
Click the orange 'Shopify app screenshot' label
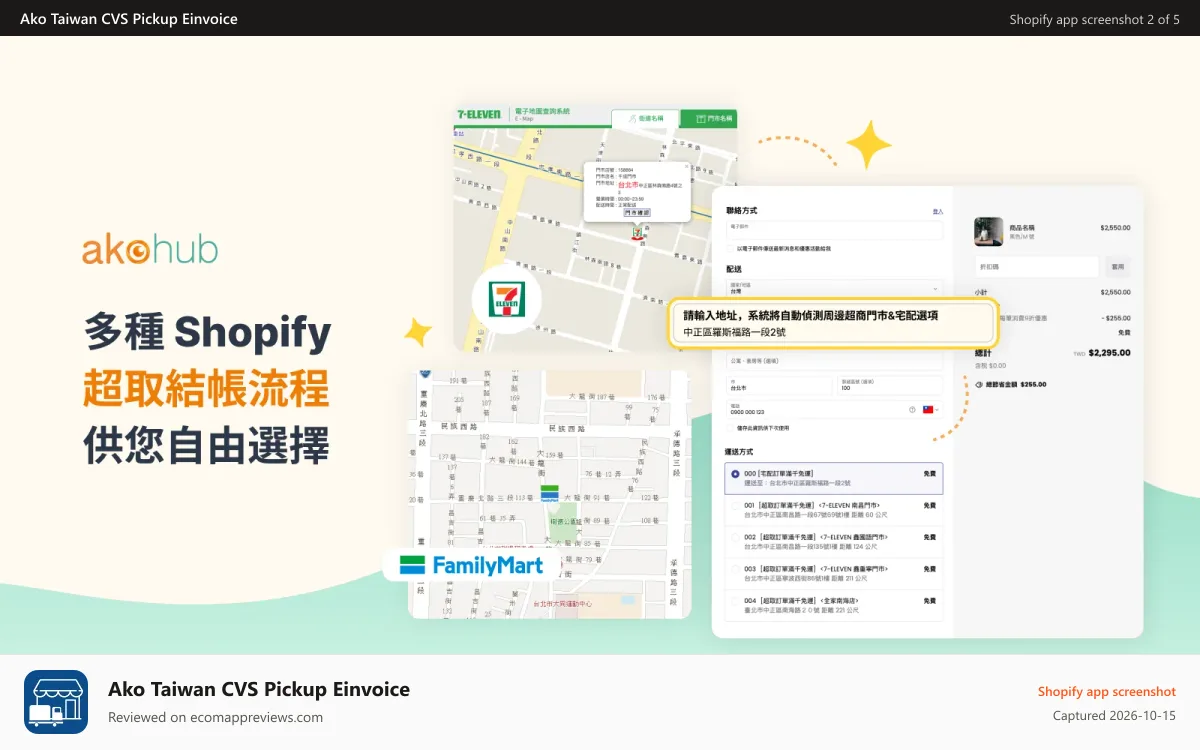1107,692
